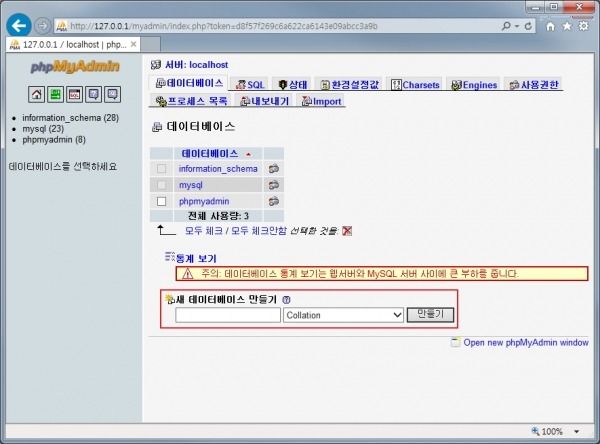600x444 pixels.
Task: Switch to the Import tab
Action: click(x=321, y=101)
